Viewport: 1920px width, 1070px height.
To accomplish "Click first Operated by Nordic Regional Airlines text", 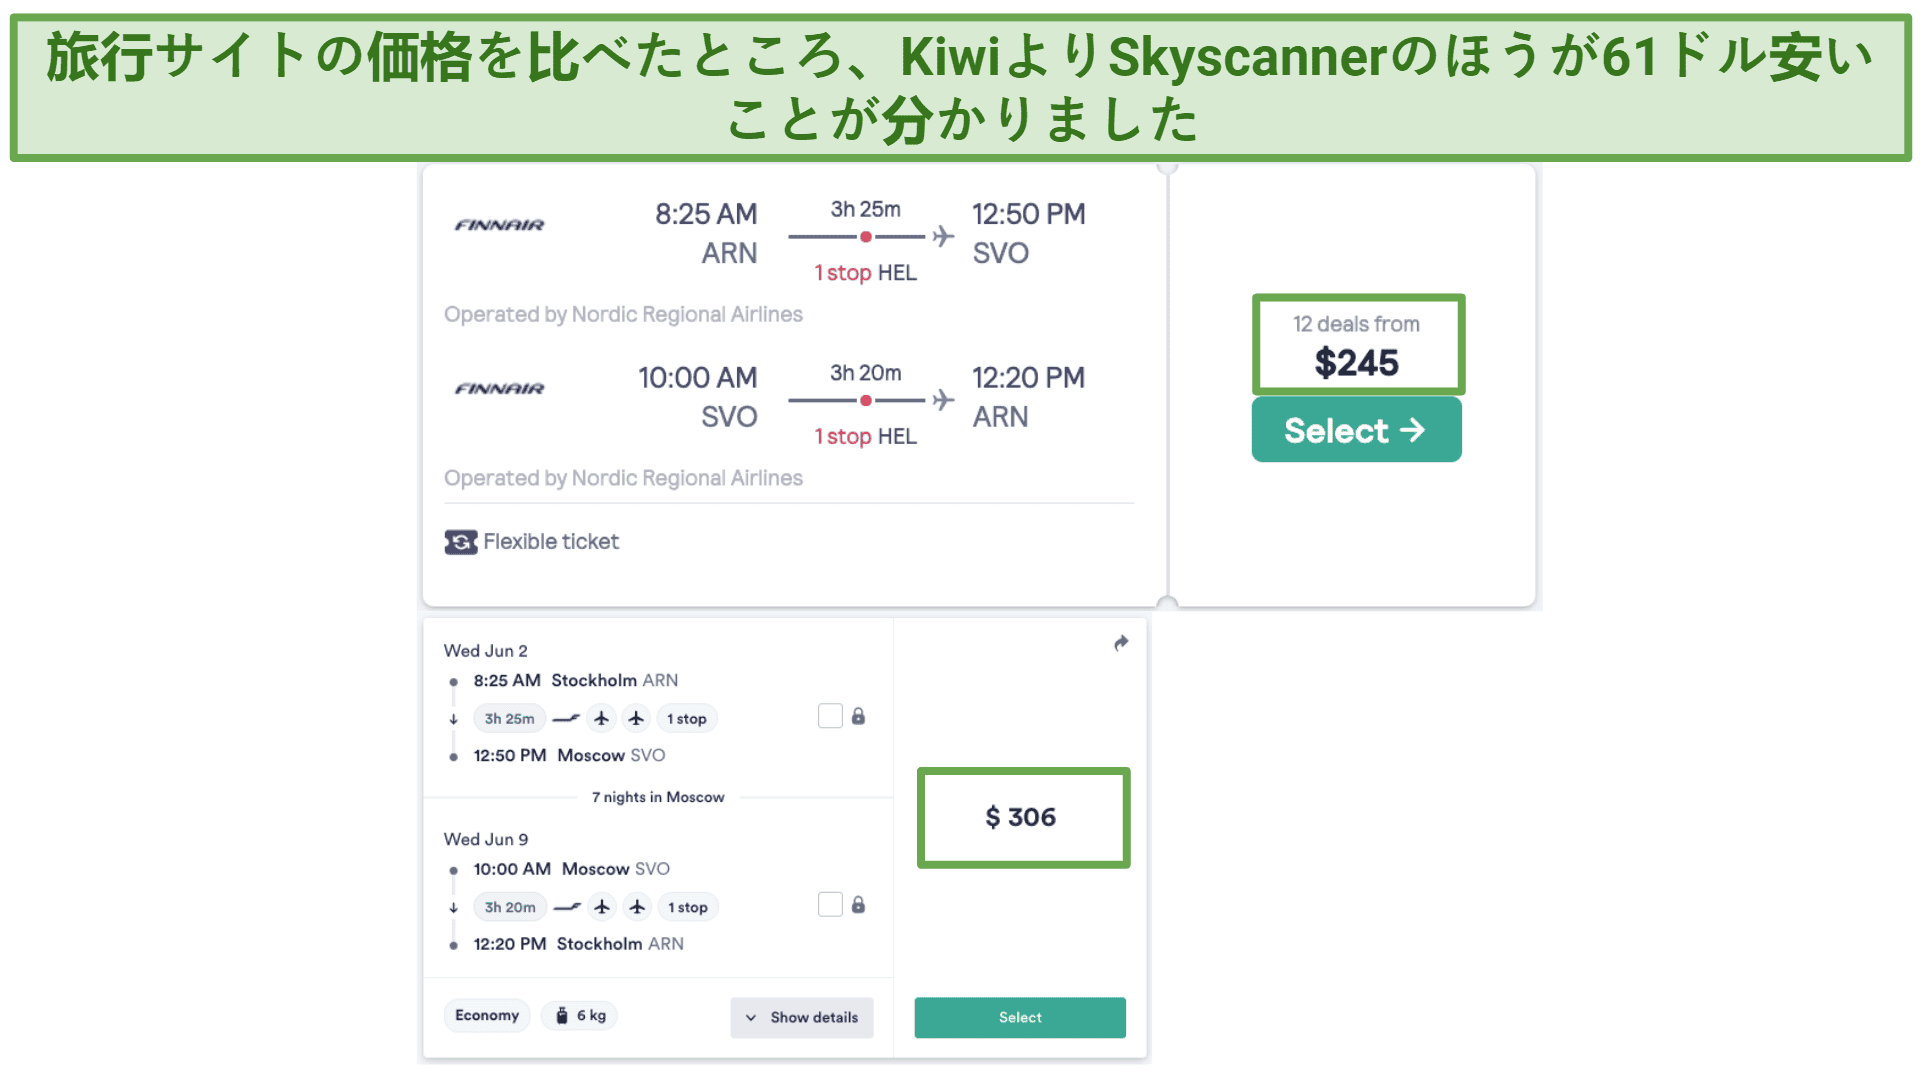I will [x=623, y=315].
